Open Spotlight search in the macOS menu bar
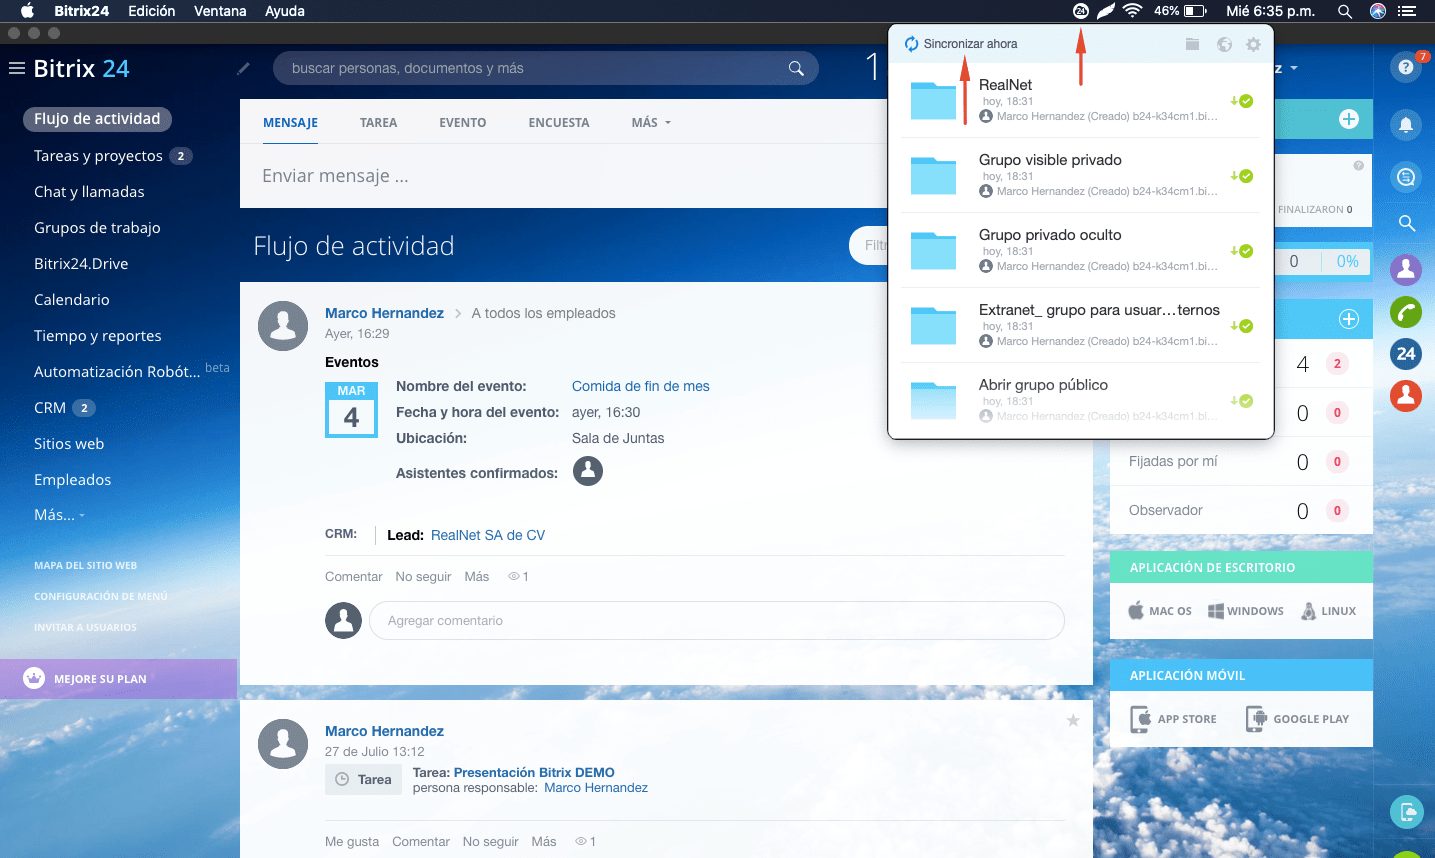Screen dimensions: 1435x858 click(x=1345, y=11)
